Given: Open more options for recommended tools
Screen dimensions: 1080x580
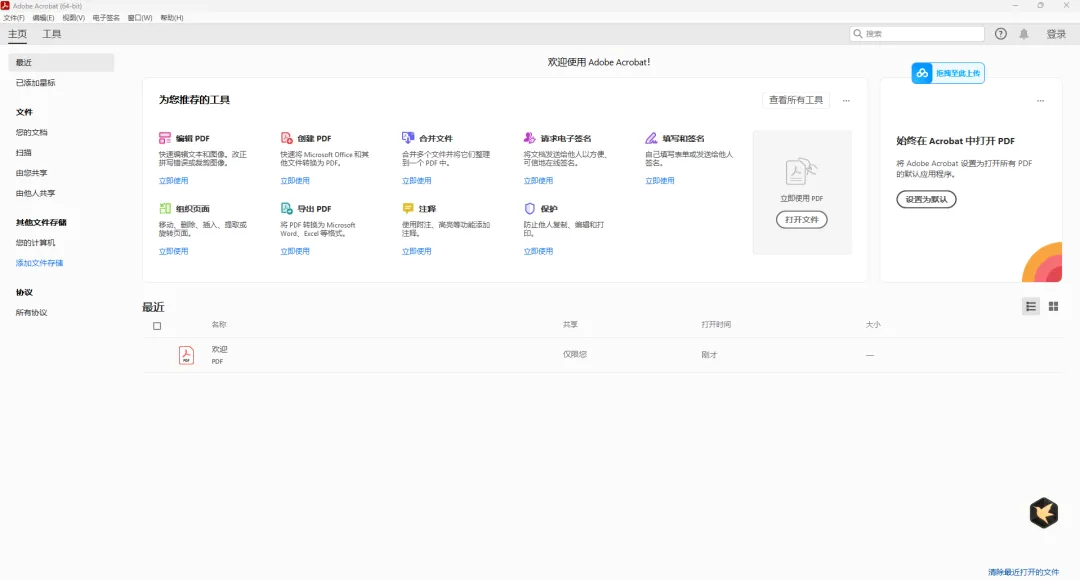Looking at the screenshot, I should [846, 101].
